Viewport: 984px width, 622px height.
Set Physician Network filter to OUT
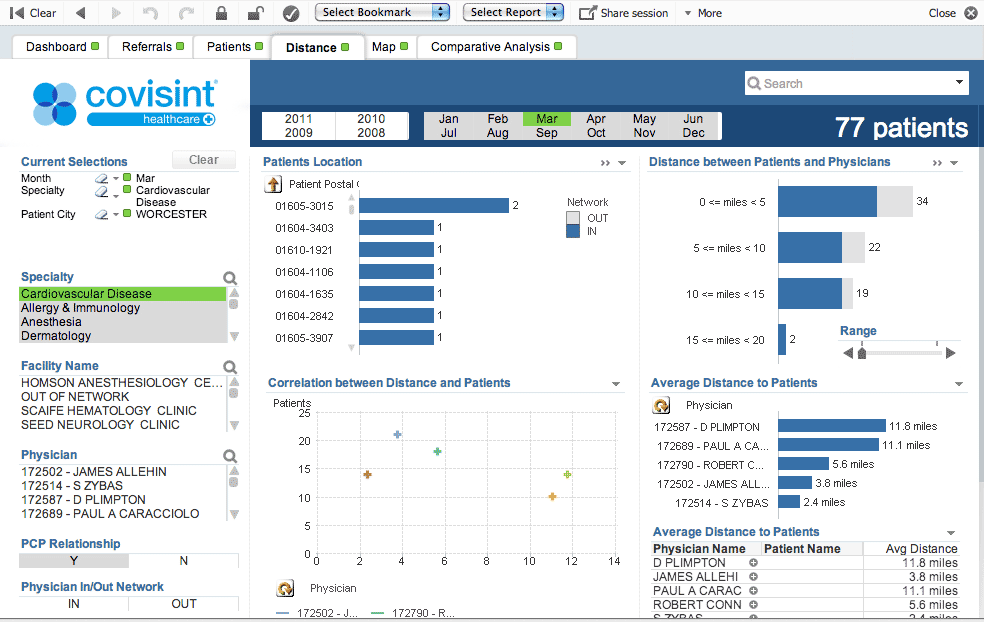(183, 604)
